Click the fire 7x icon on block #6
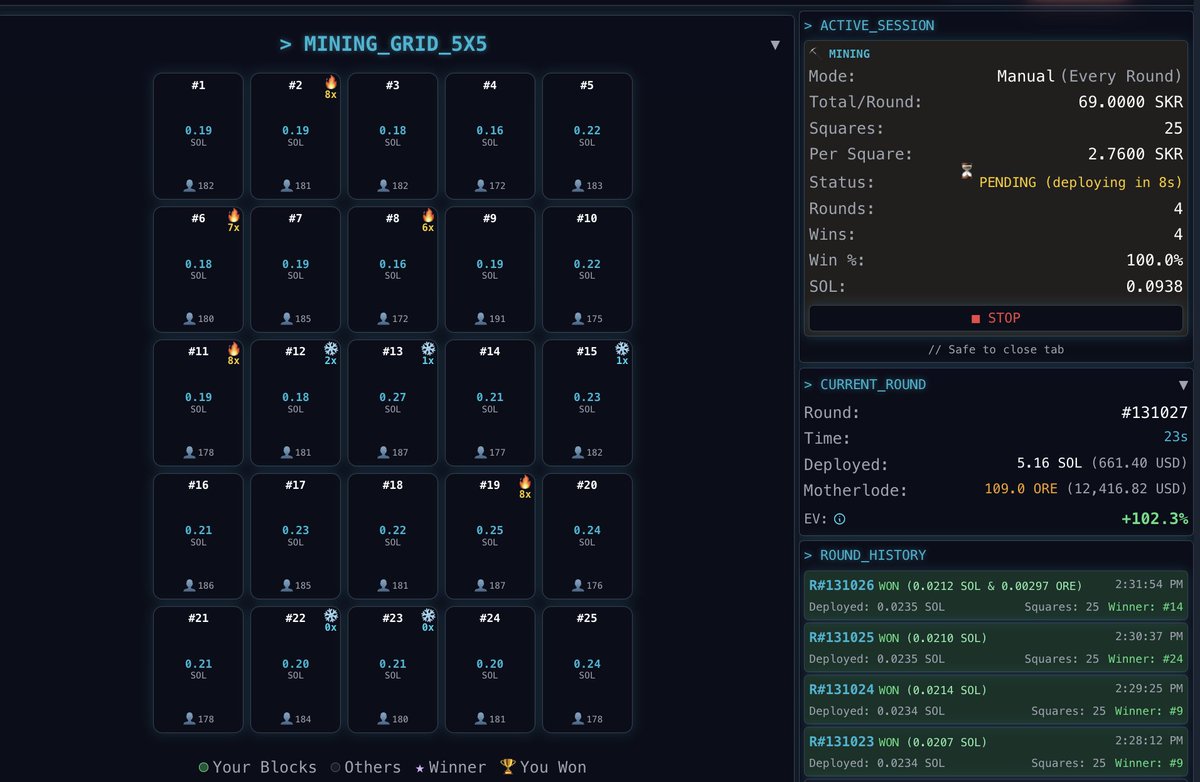1200x782 pixels. 234,215
